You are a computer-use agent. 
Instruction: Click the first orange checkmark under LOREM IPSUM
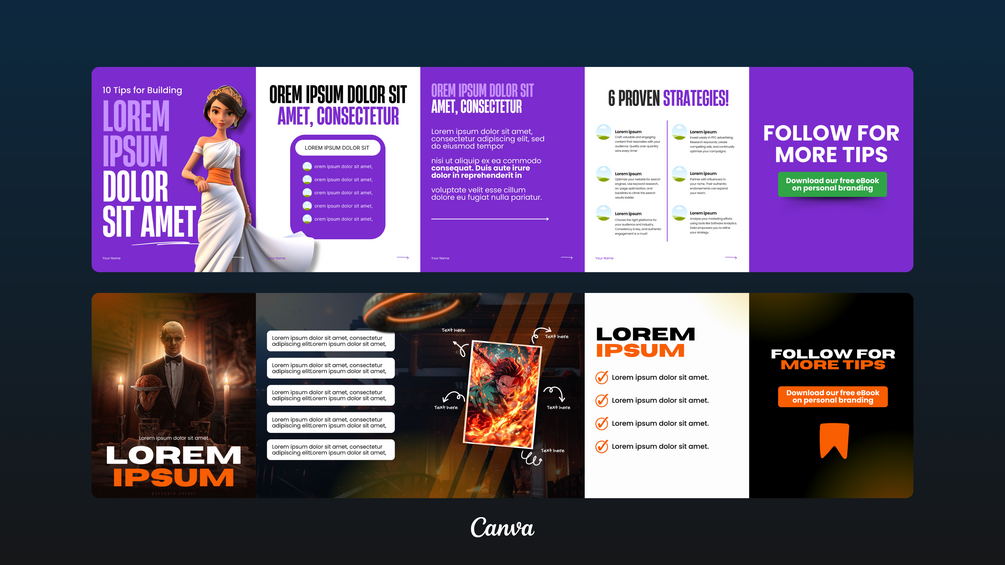tap(601, 377)
